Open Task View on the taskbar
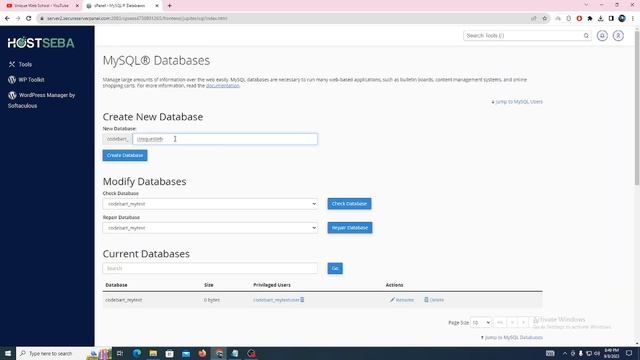 [120, 353]
